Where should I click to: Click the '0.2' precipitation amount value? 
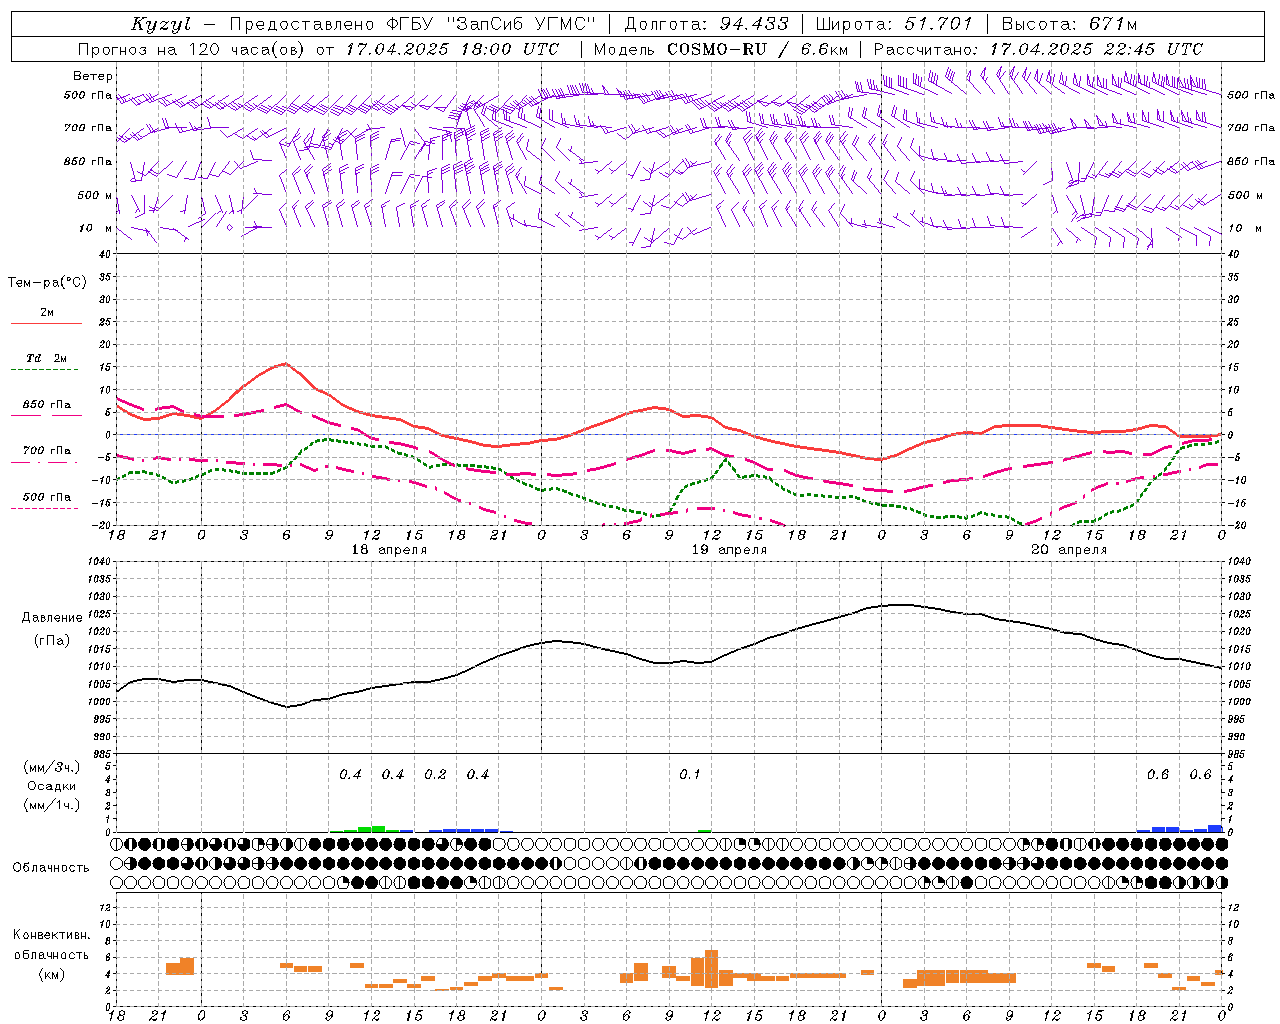point(436,775)
